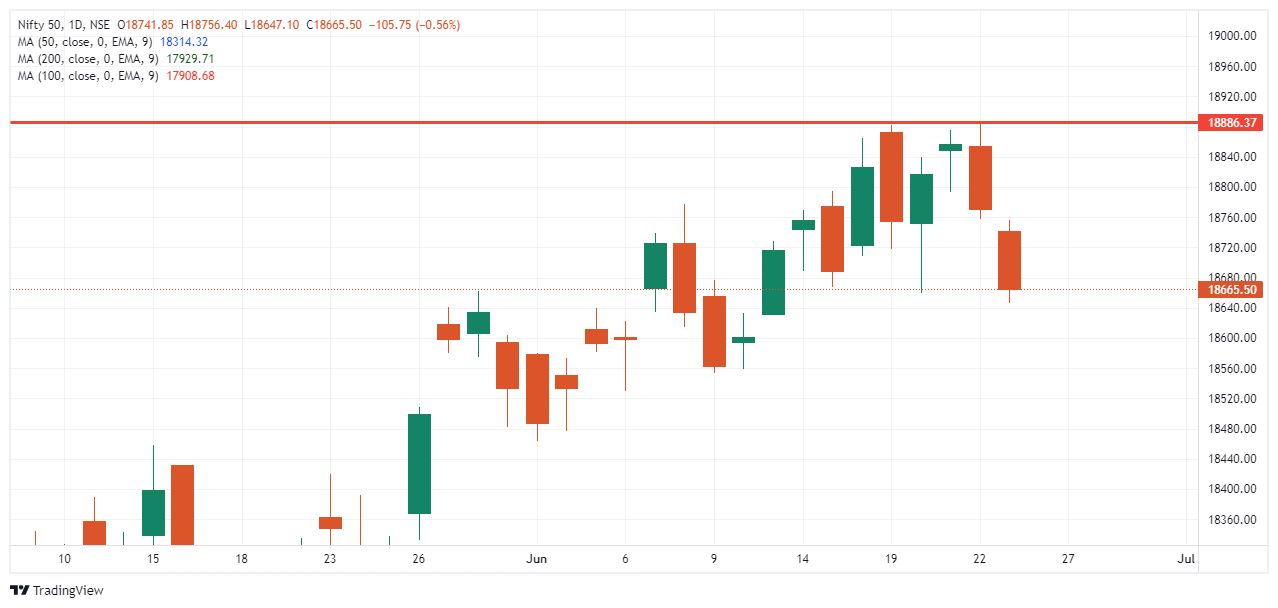Click the 19000.00 price axis label

pyautogui.click(x=1231, y=36)
